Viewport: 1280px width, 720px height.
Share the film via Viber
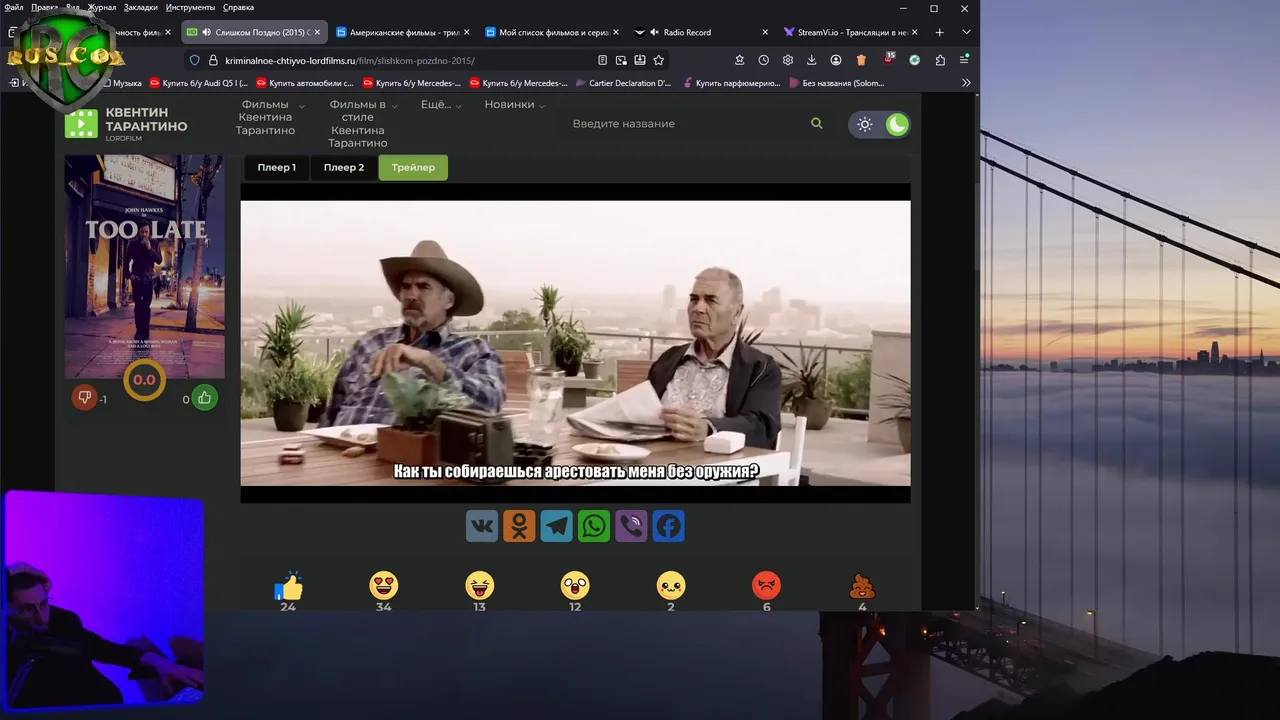click(x=631, y=526)
